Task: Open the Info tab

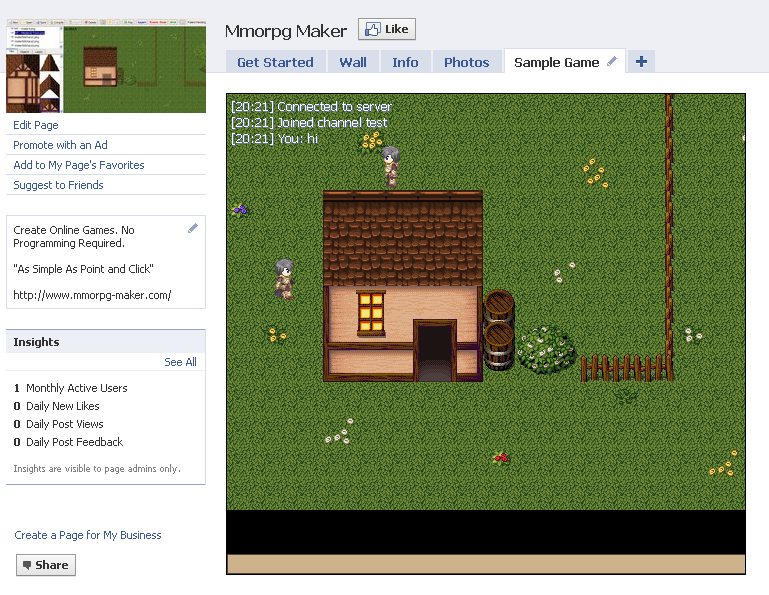Action: pos(405,62)
